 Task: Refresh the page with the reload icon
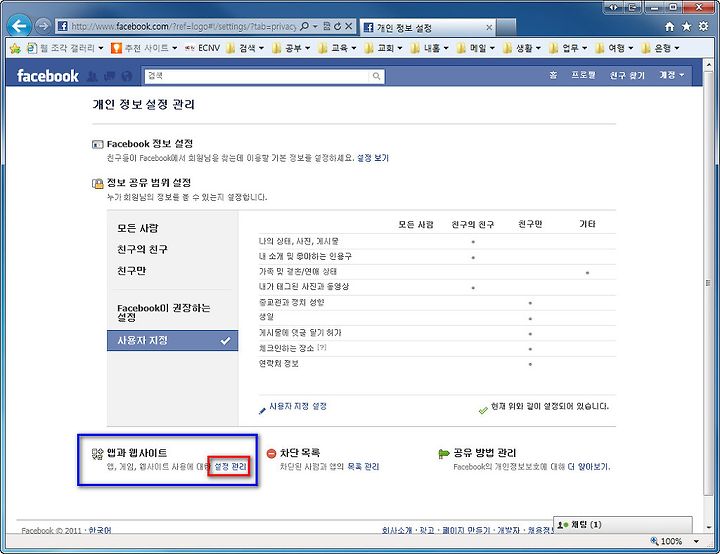pos(338,26)
